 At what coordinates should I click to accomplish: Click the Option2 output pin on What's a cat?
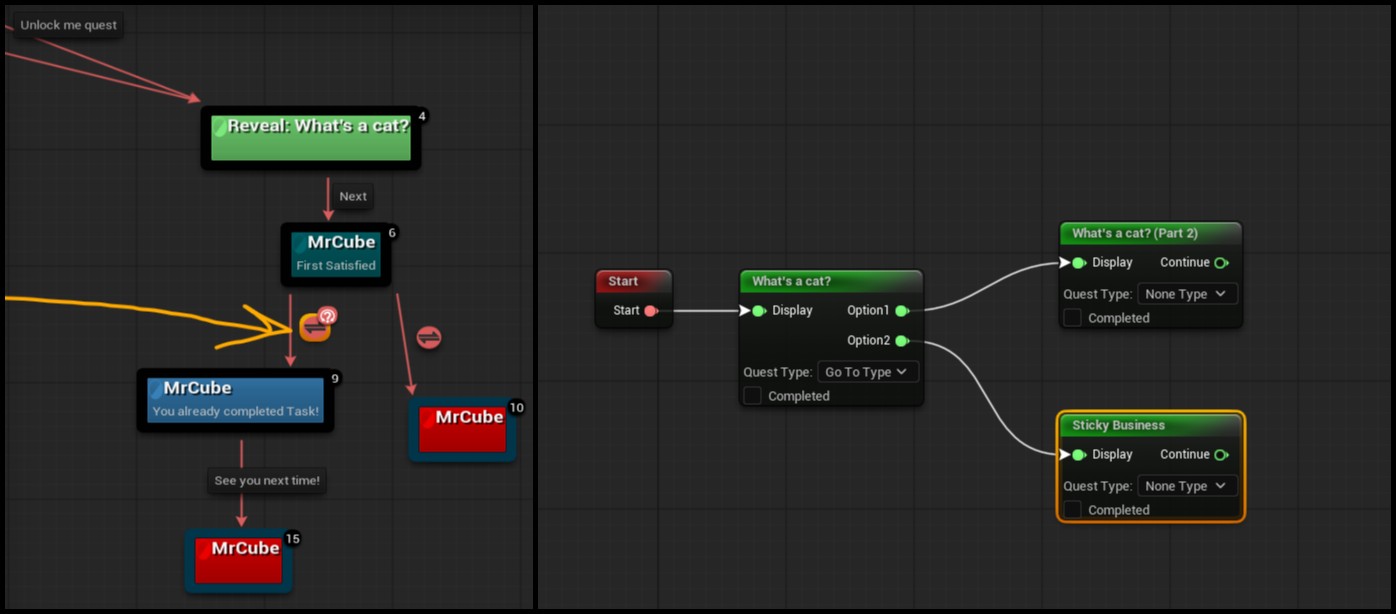903,340
